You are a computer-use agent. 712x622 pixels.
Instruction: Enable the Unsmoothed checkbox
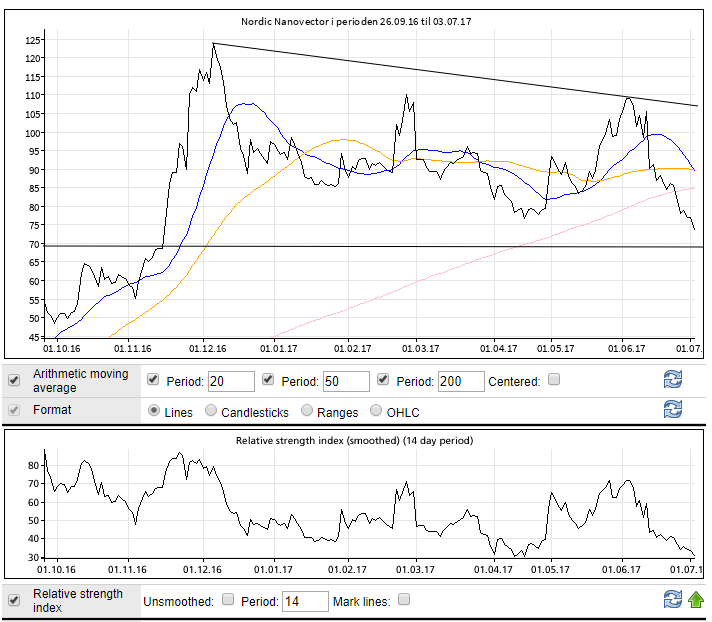[228, 599]
